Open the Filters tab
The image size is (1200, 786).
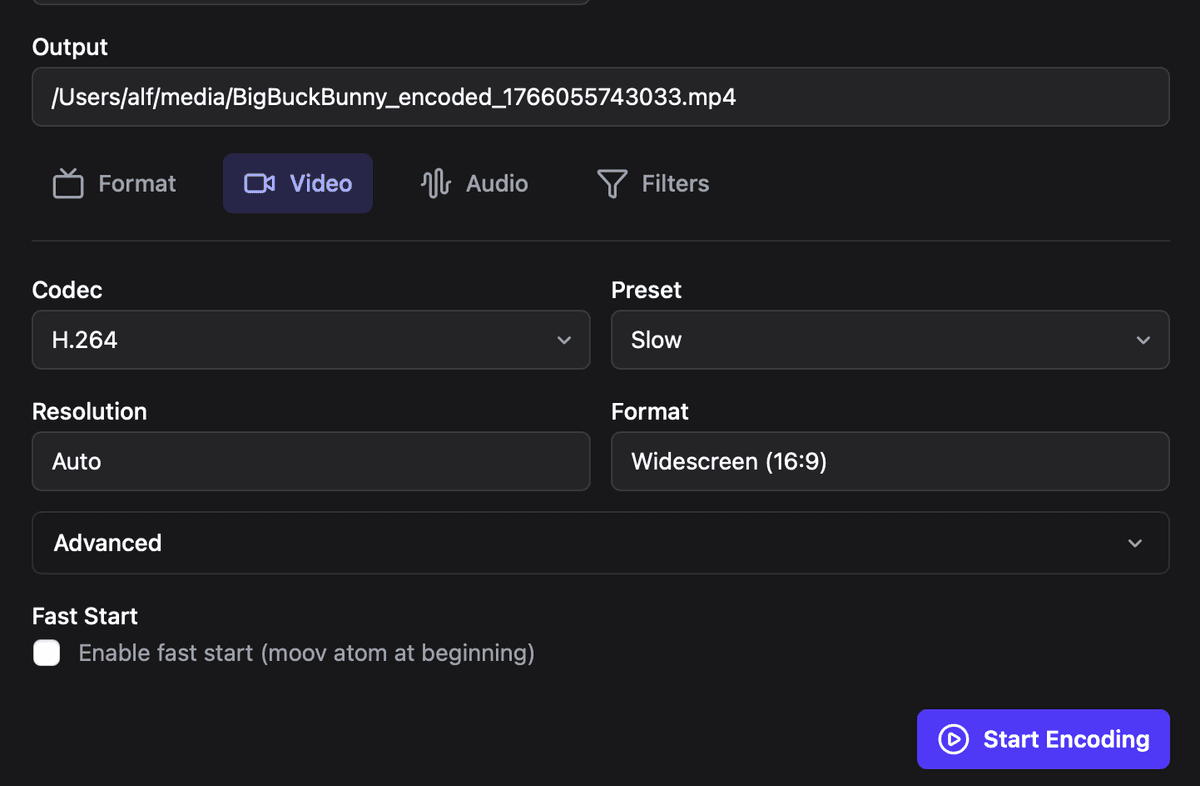tap(653, 184)
